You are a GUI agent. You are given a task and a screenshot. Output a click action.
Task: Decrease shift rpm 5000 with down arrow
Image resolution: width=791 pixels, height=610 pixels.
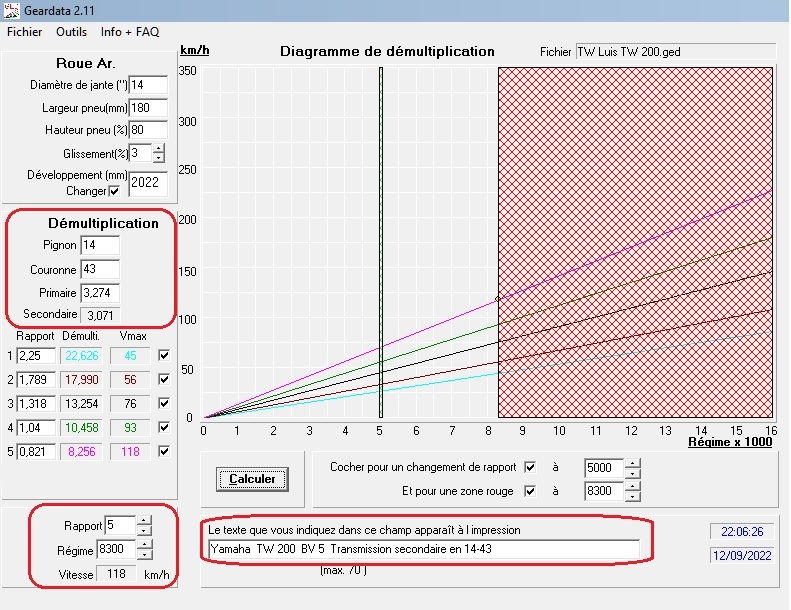633,473
